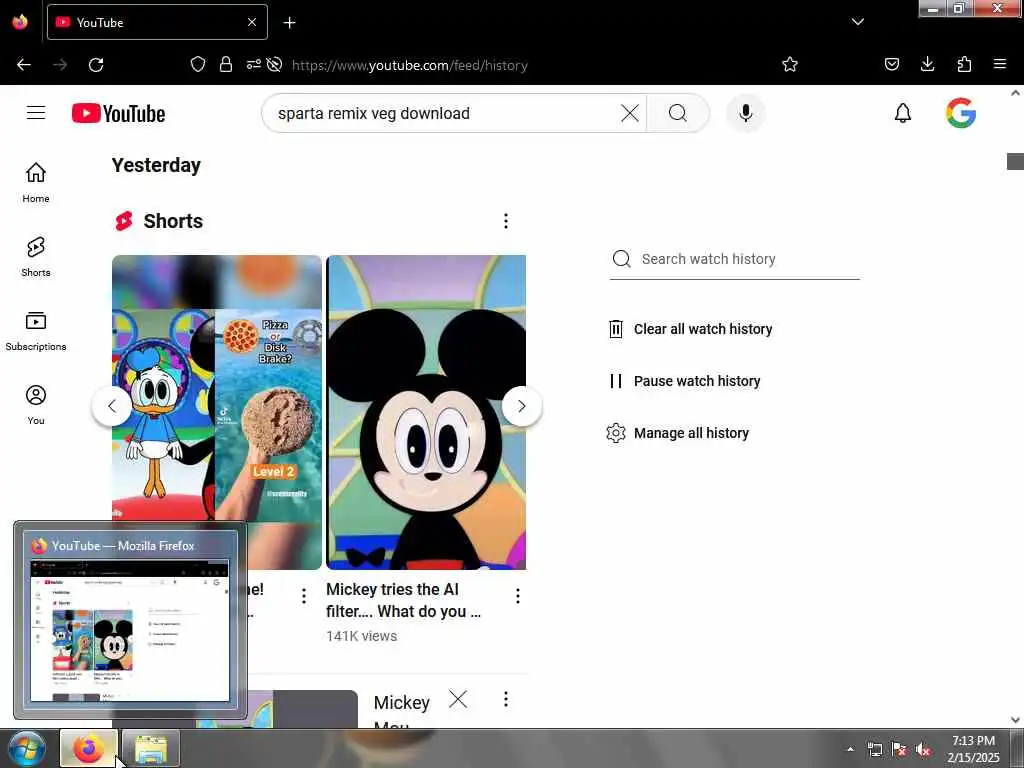Click the Firefox taskbar button

point(89,748)
